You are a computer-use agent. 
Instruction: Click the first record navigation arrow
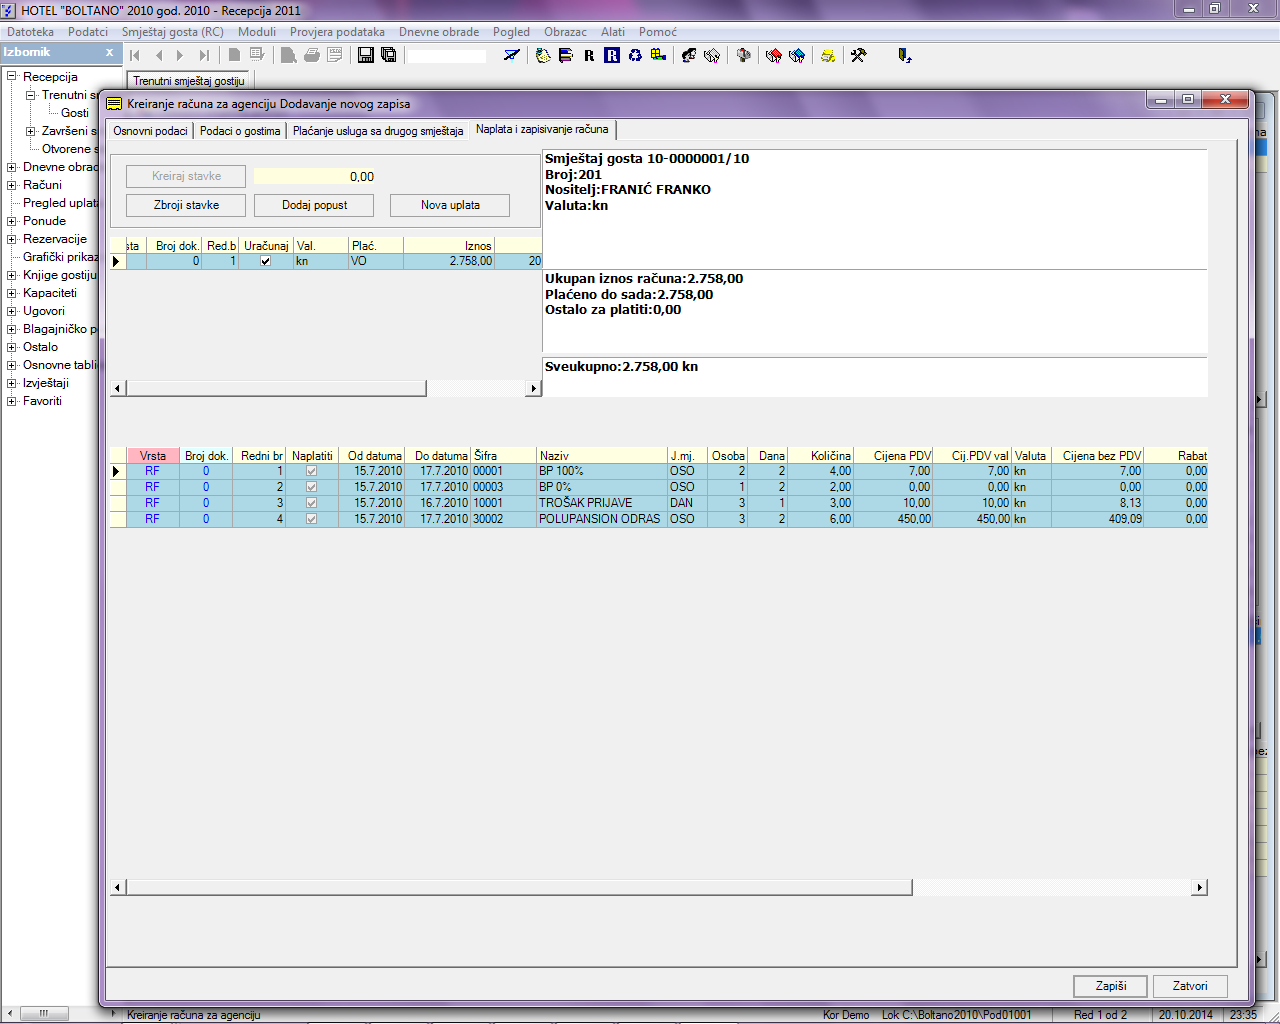(x=135, y=56)
